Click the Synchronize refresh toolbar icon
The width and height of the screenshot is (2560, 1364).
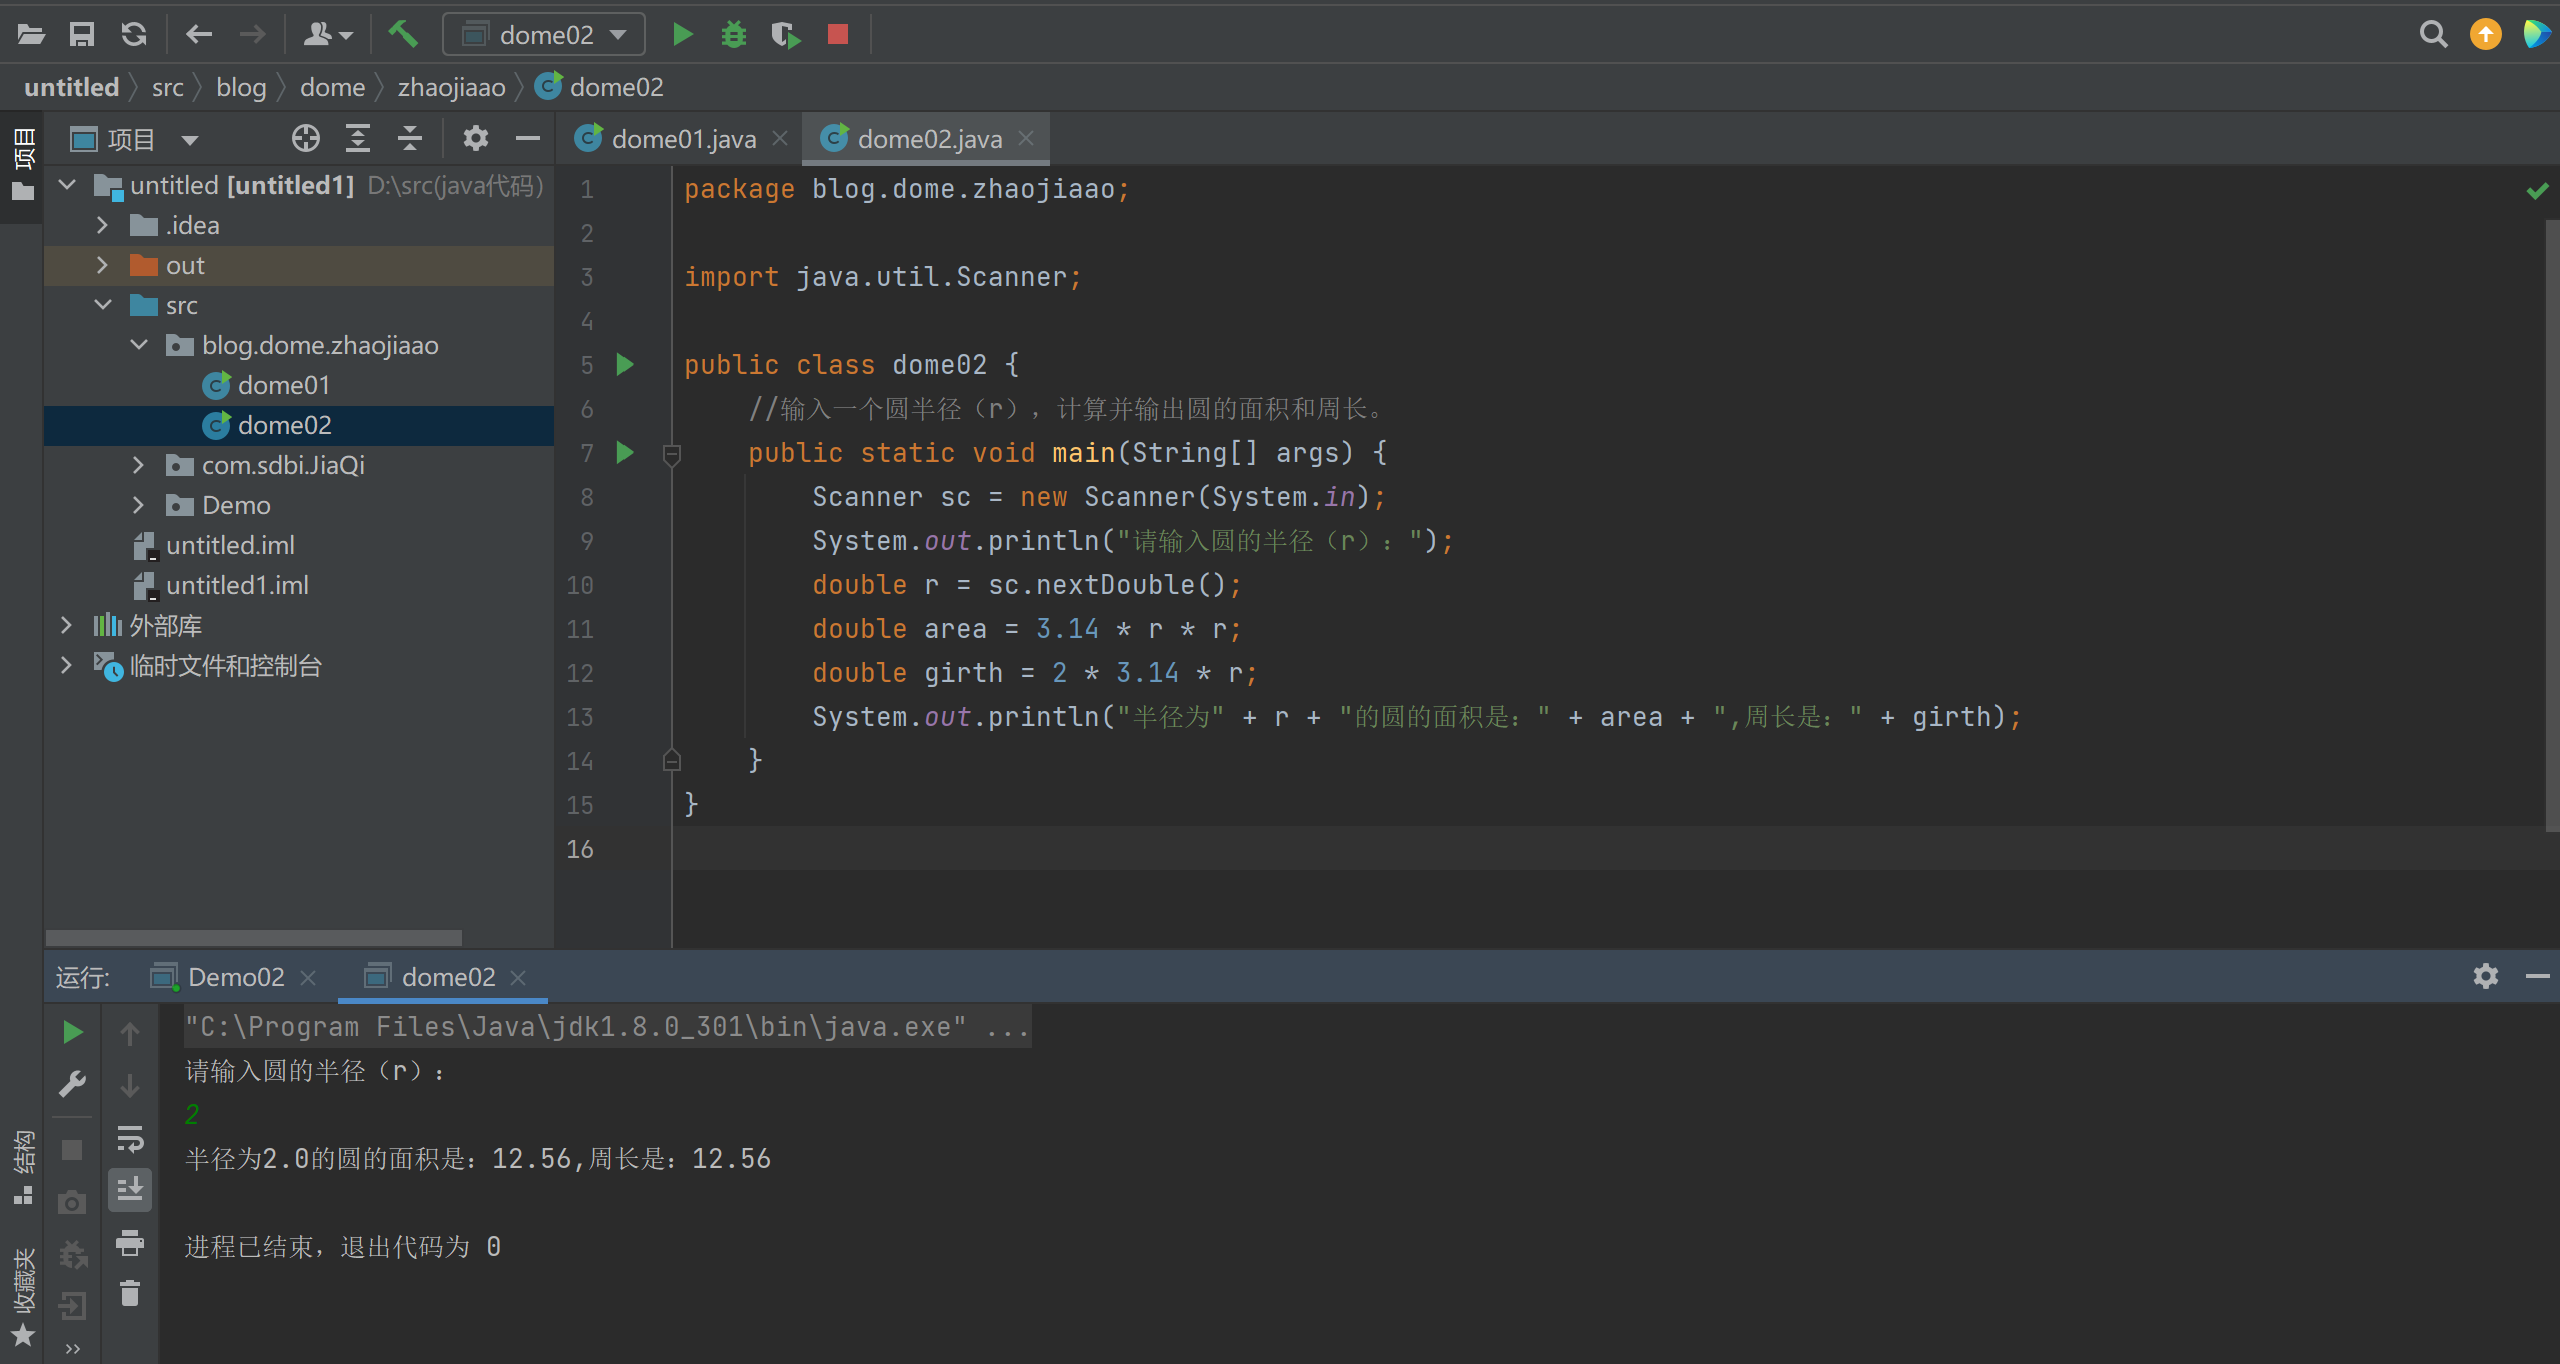click(x=133, y=34)
